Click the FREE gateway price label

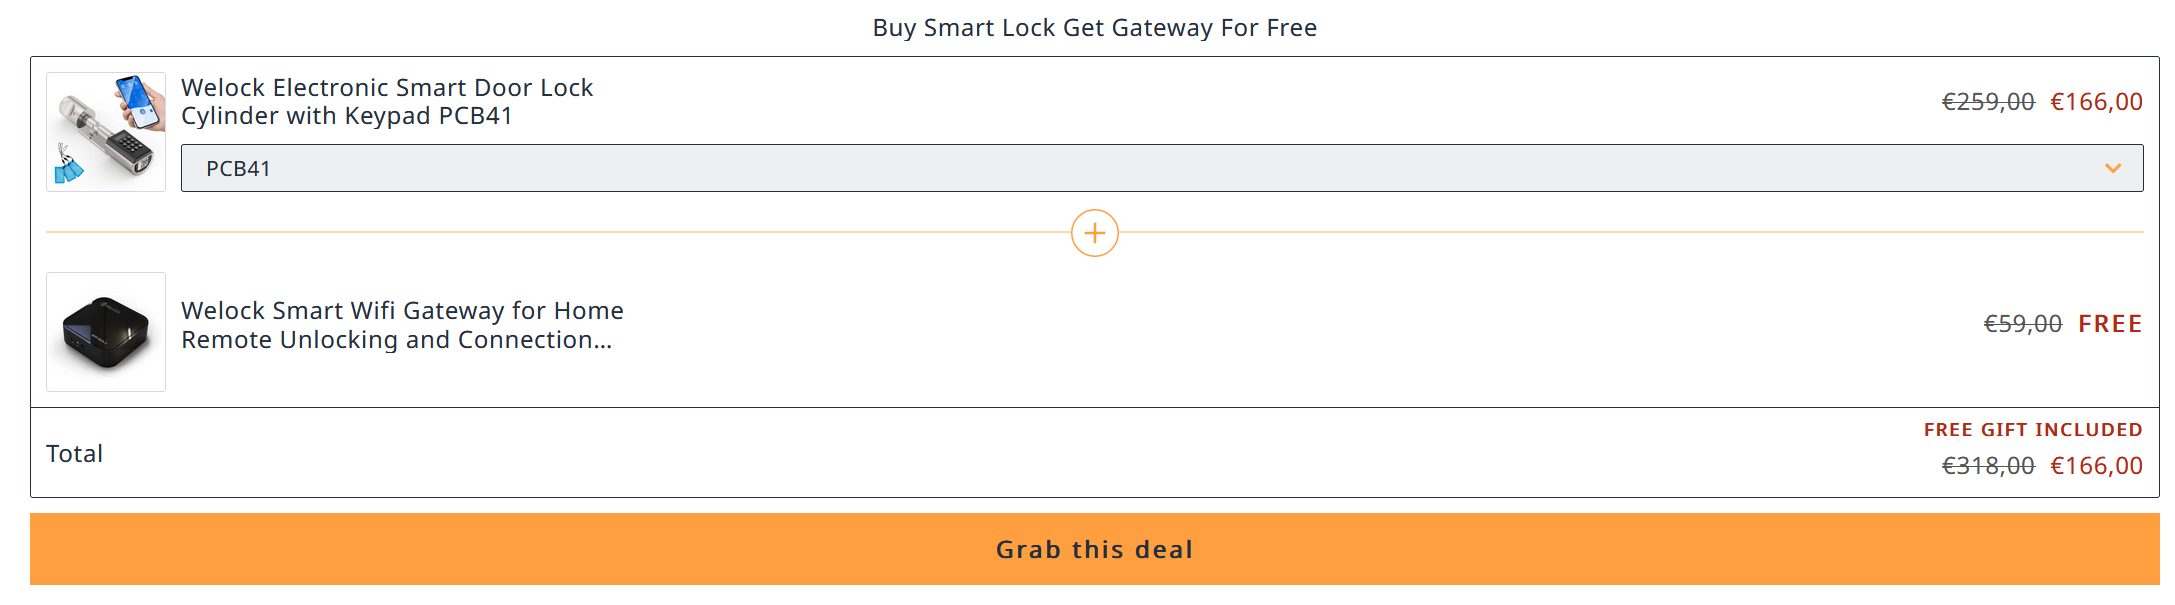2110,324
